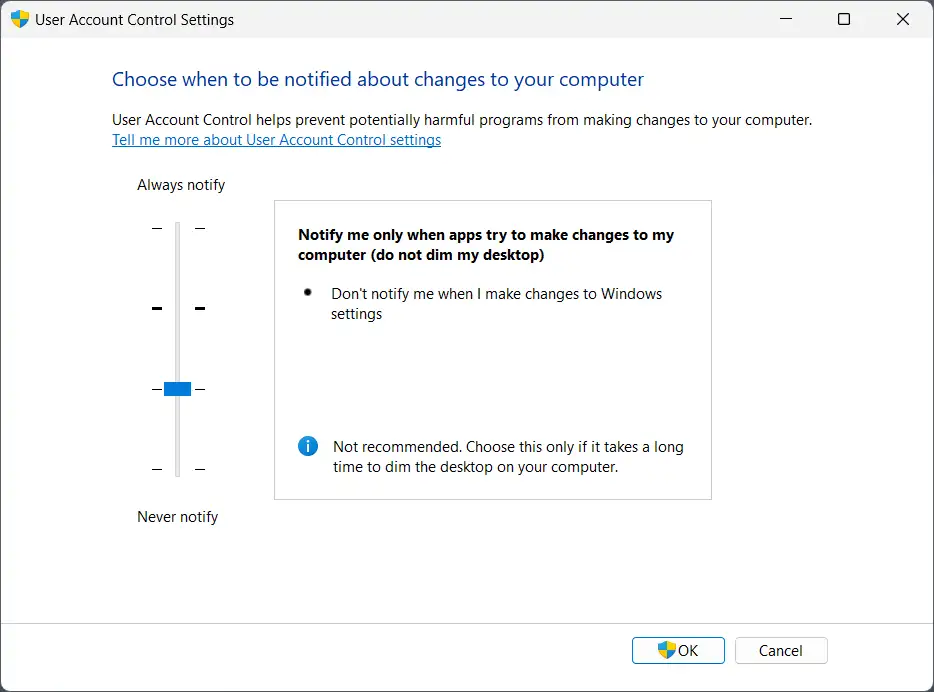Image resolution: width=934 pixels, height=692 pixels.
Task: Click the "Always notify" label
Action: [x=181, y=185]
